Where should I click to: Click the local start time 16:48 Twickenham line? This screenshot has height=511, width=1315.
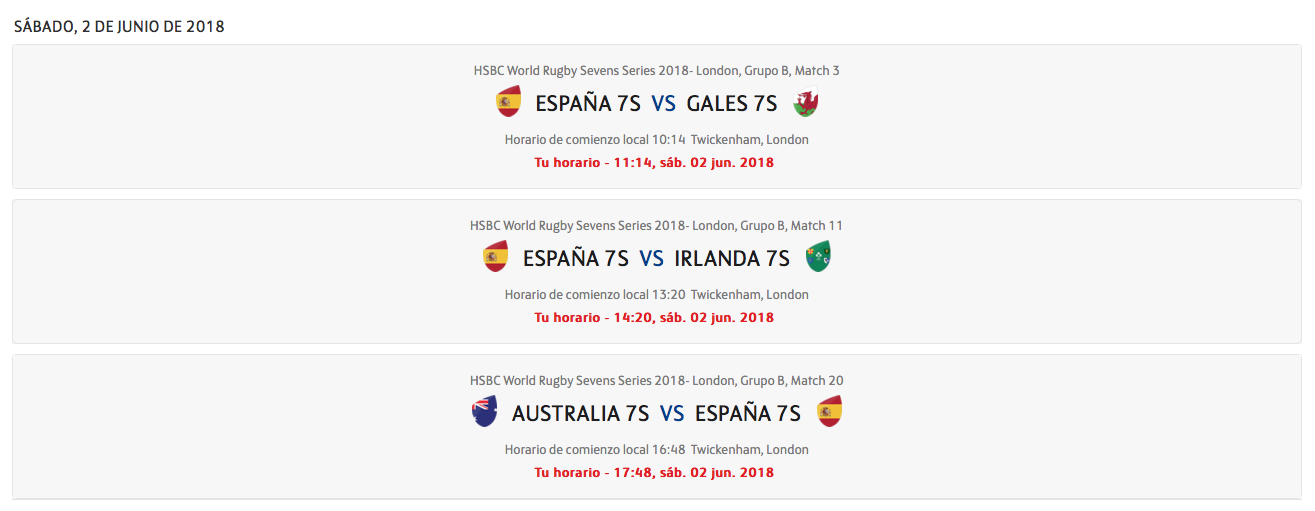657,449
